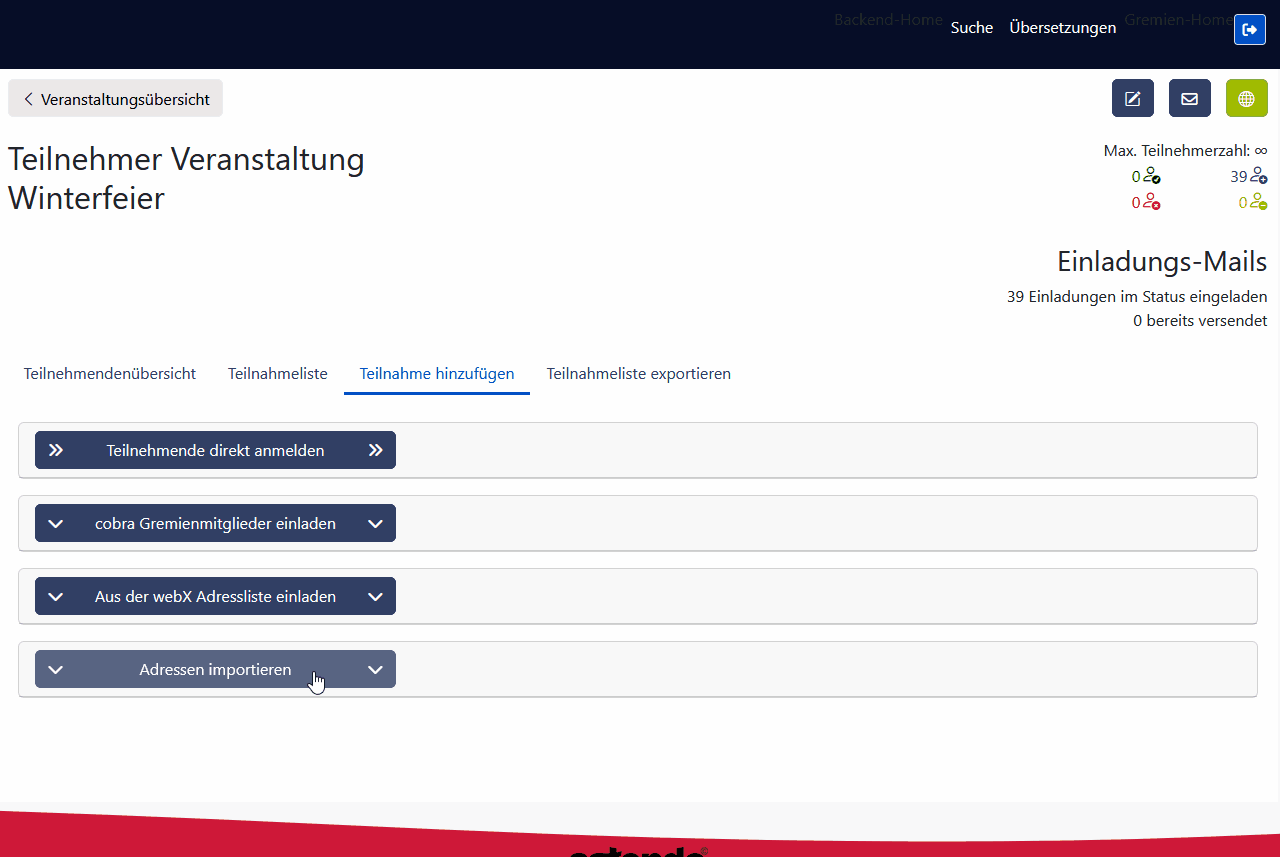Viewport: 1280px width, 857px height.
Task: Click the logout icon in the top bar
Action: pos(1250,29)
